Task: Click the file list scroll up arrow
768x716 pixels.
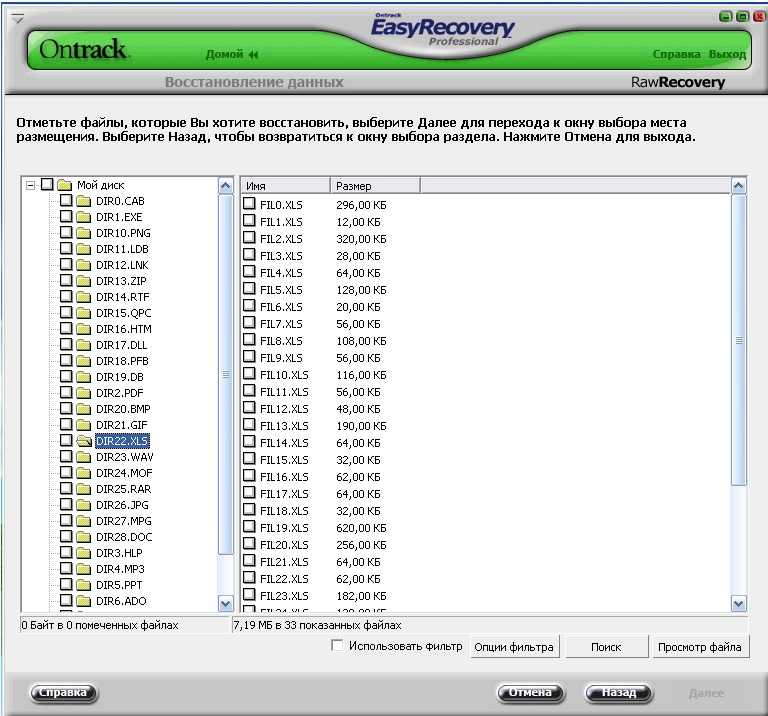Action: coord(739,186)
